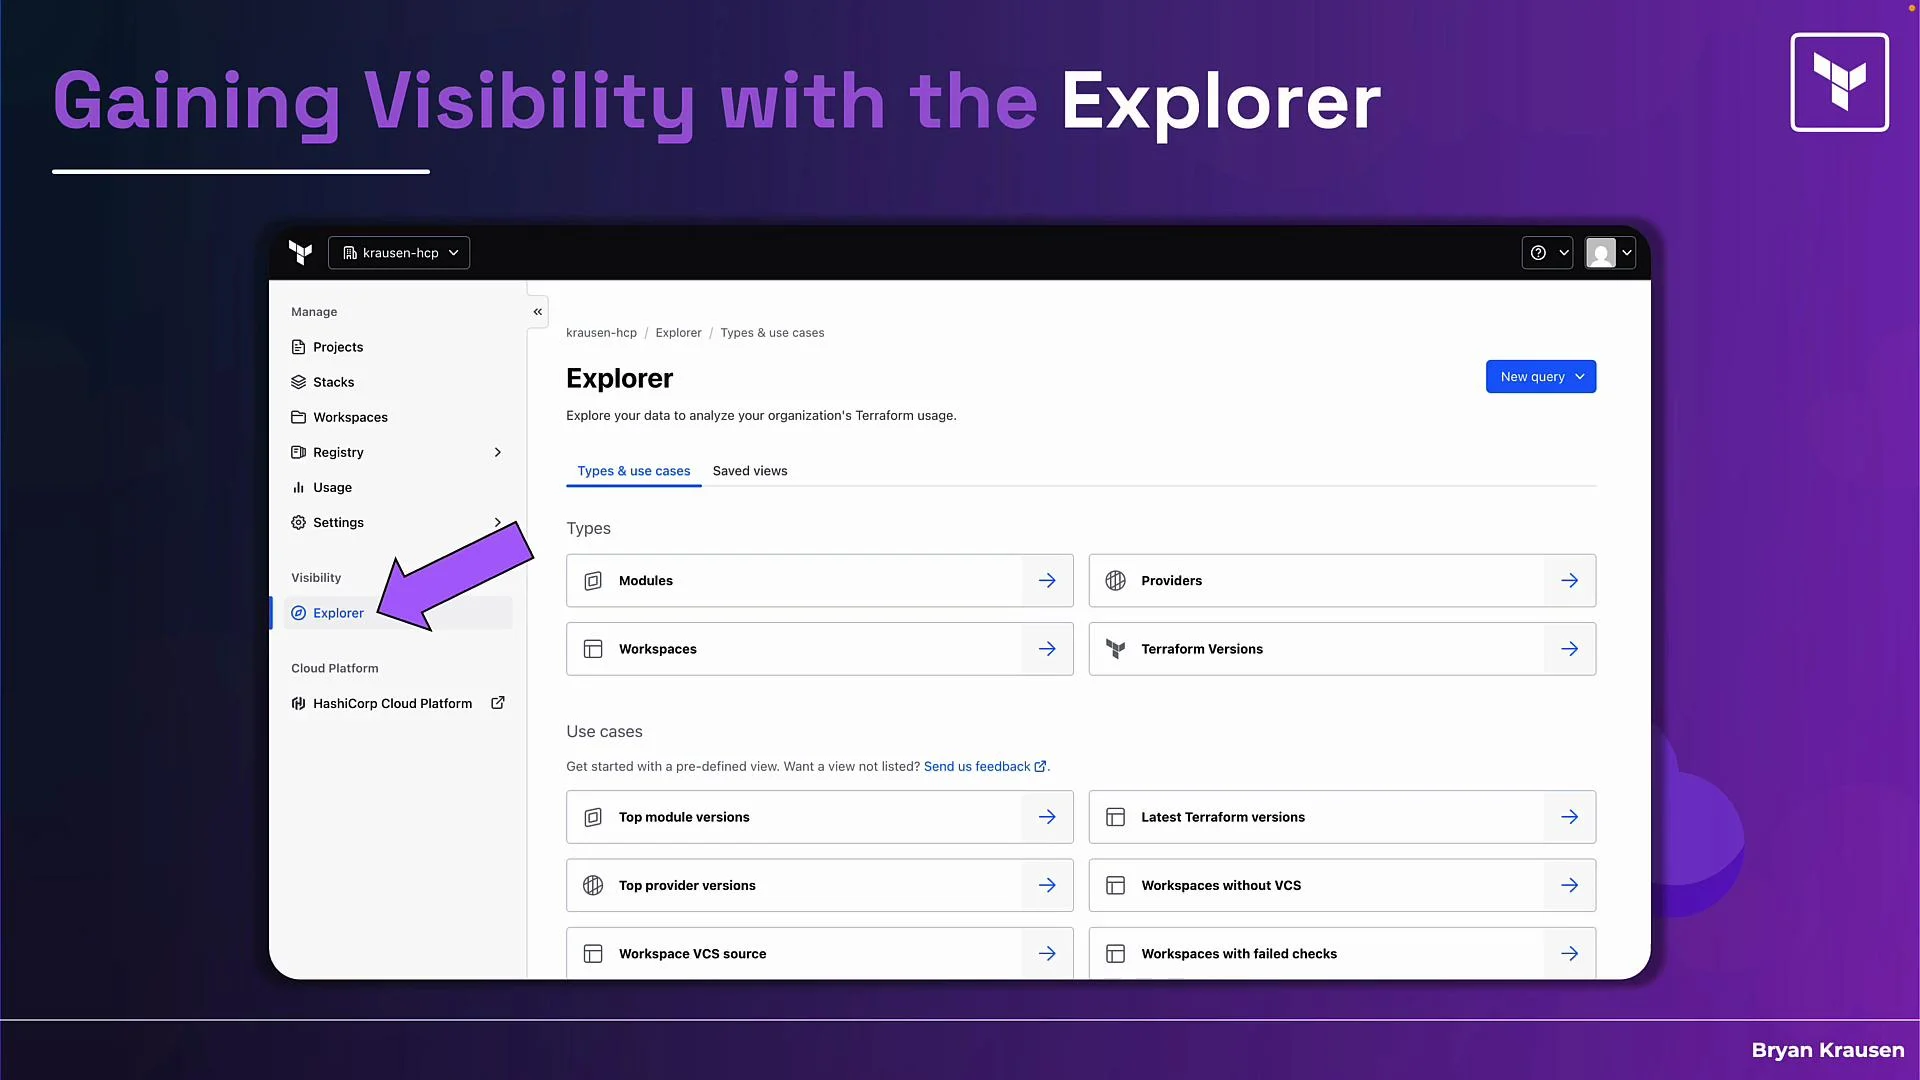Open Modules type via arrow
The width and height of the screenshot is (1920, 1080).
point(1047,581)
